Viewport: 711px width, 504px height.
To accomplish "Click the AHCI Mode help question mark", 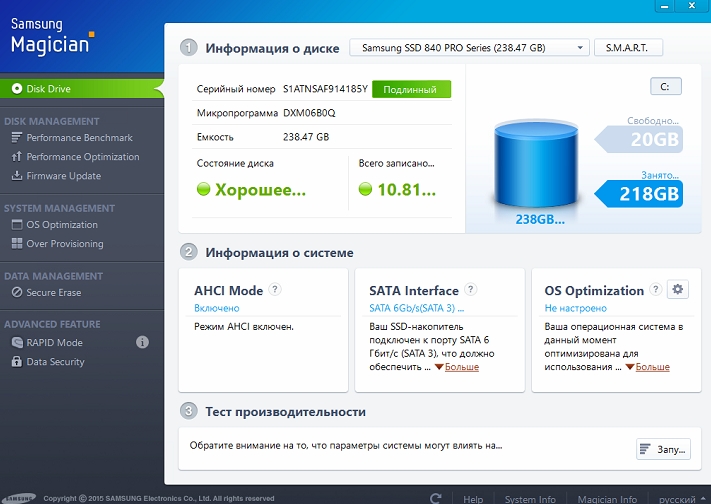I will coord(275,290).
